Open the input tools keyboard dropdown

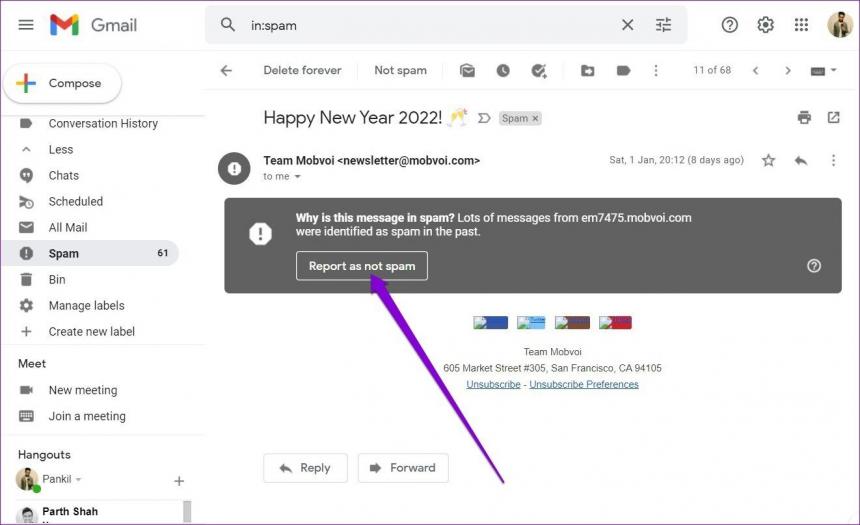point(822,71)
